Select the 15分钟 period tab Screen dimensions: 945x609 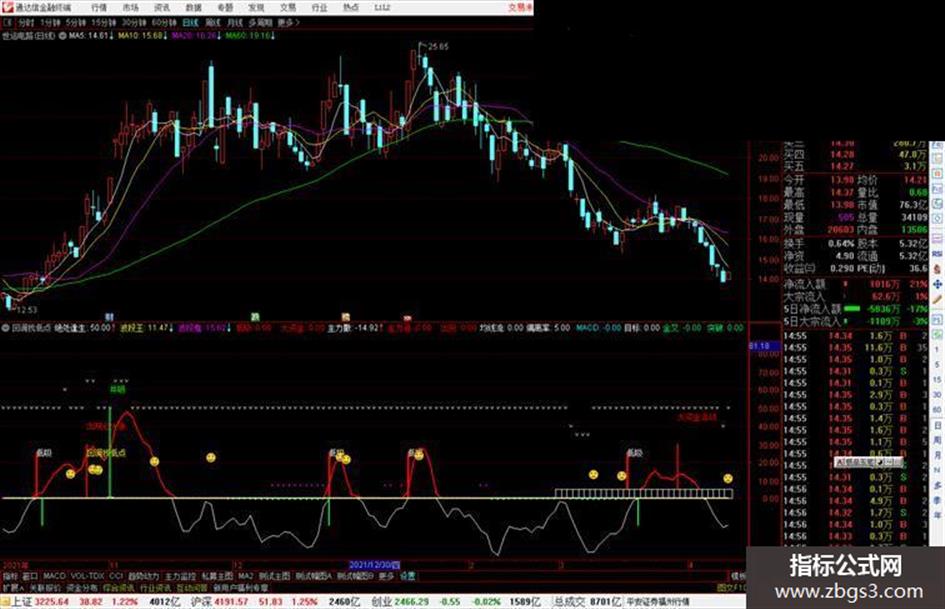pos(104,23)
